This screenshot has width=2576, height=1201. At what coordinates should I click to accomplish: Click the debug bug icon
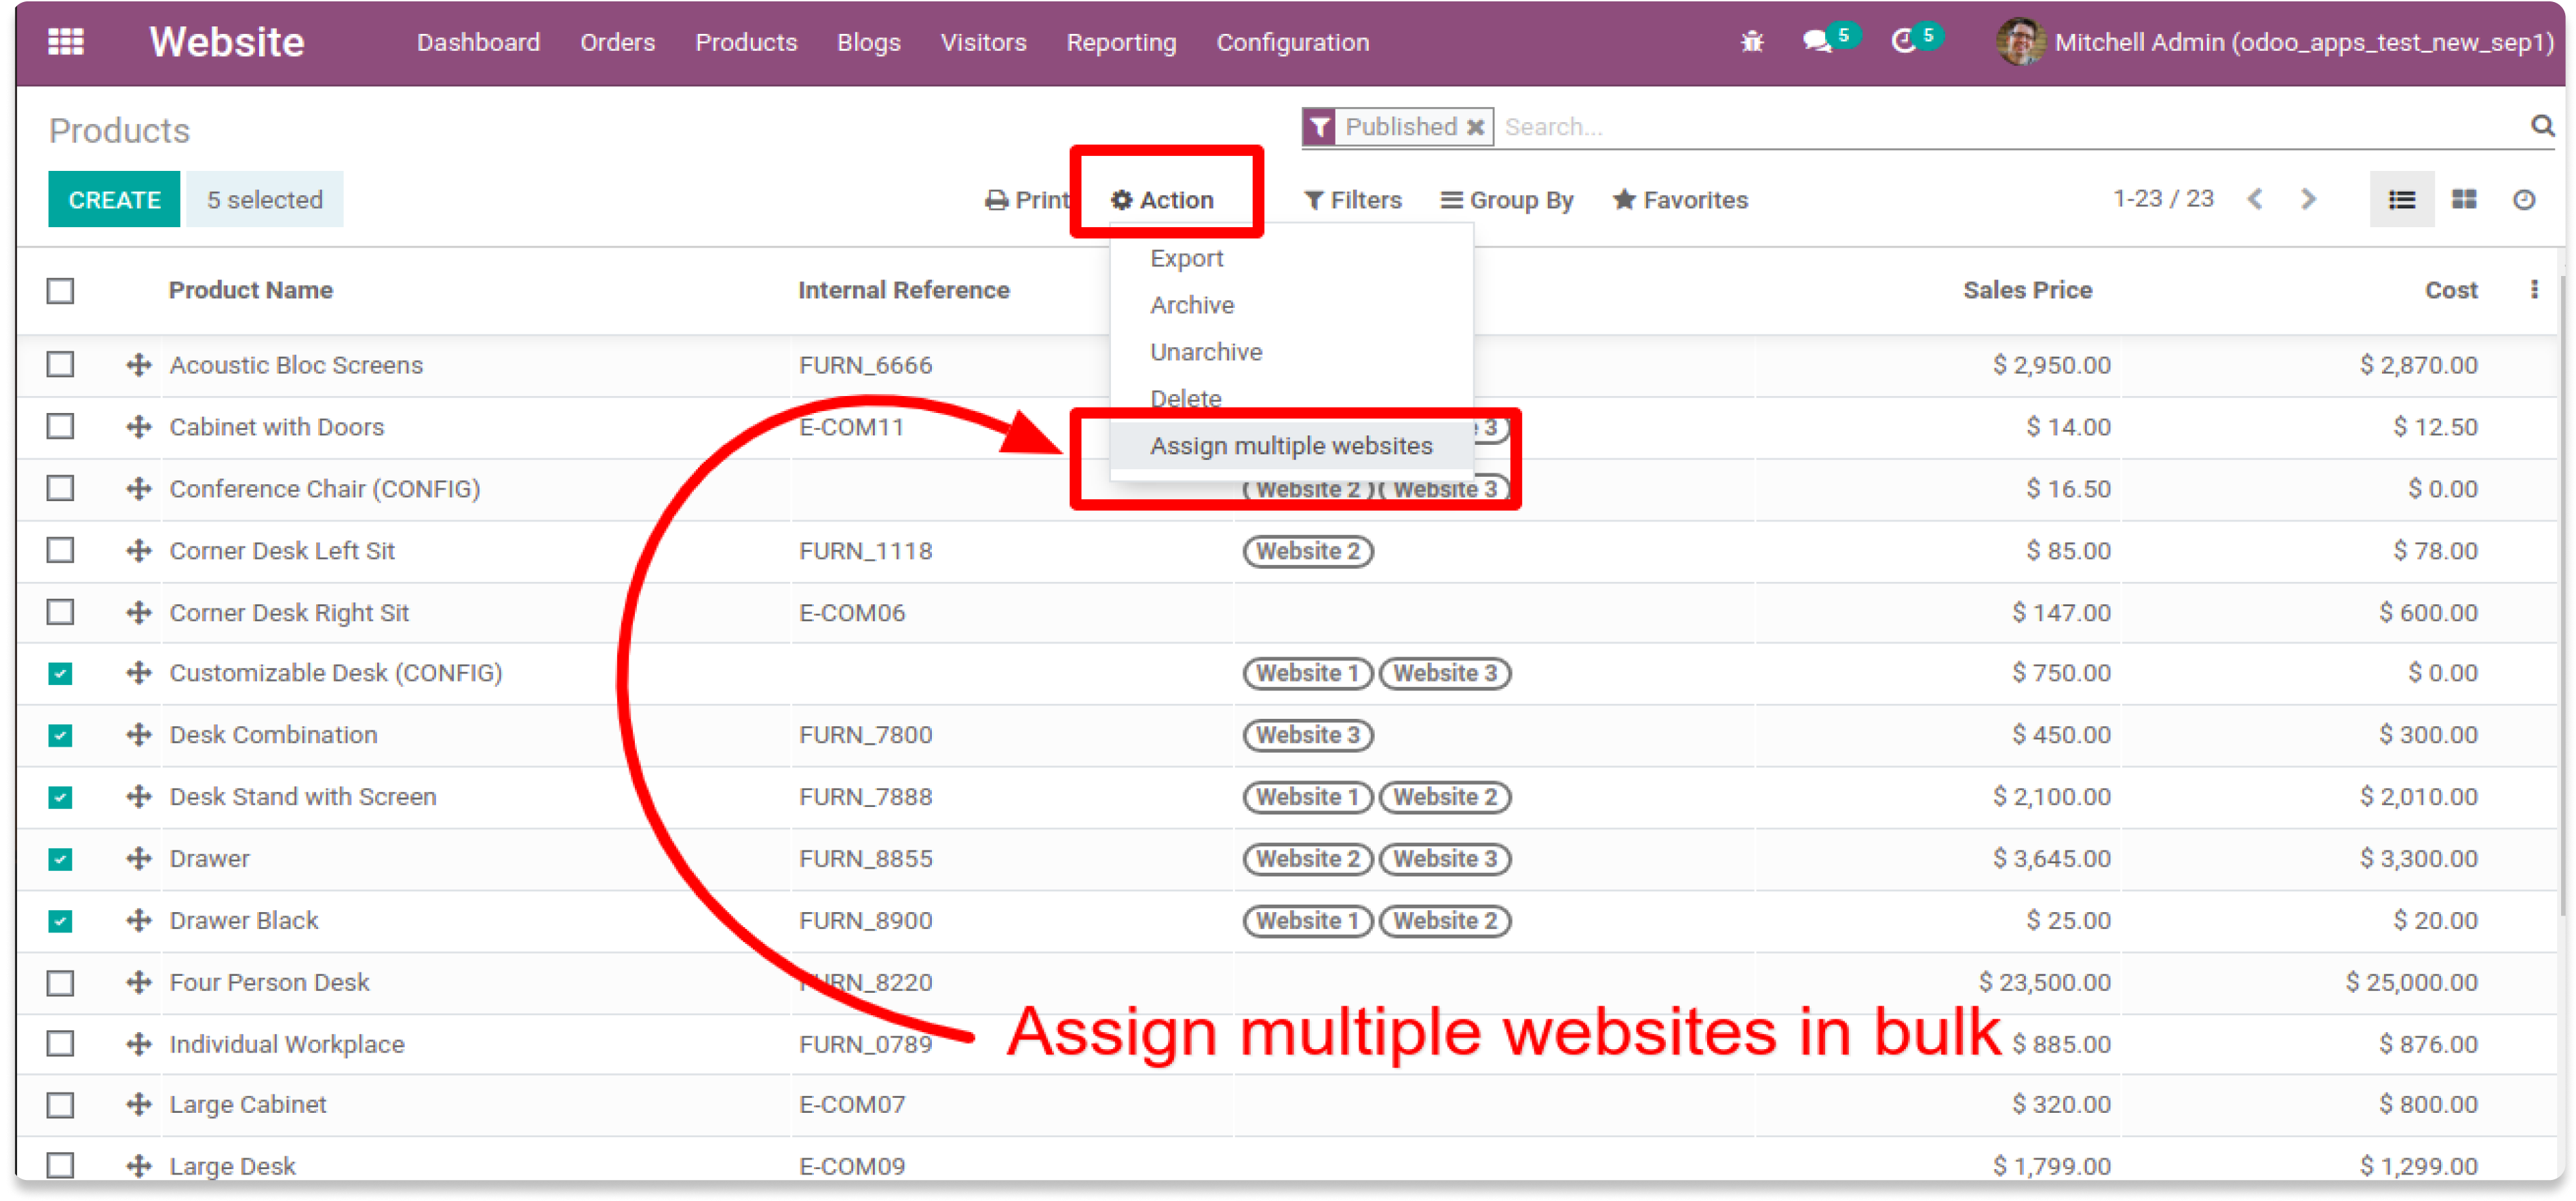pyautogui.click(x=1752, y=42)
